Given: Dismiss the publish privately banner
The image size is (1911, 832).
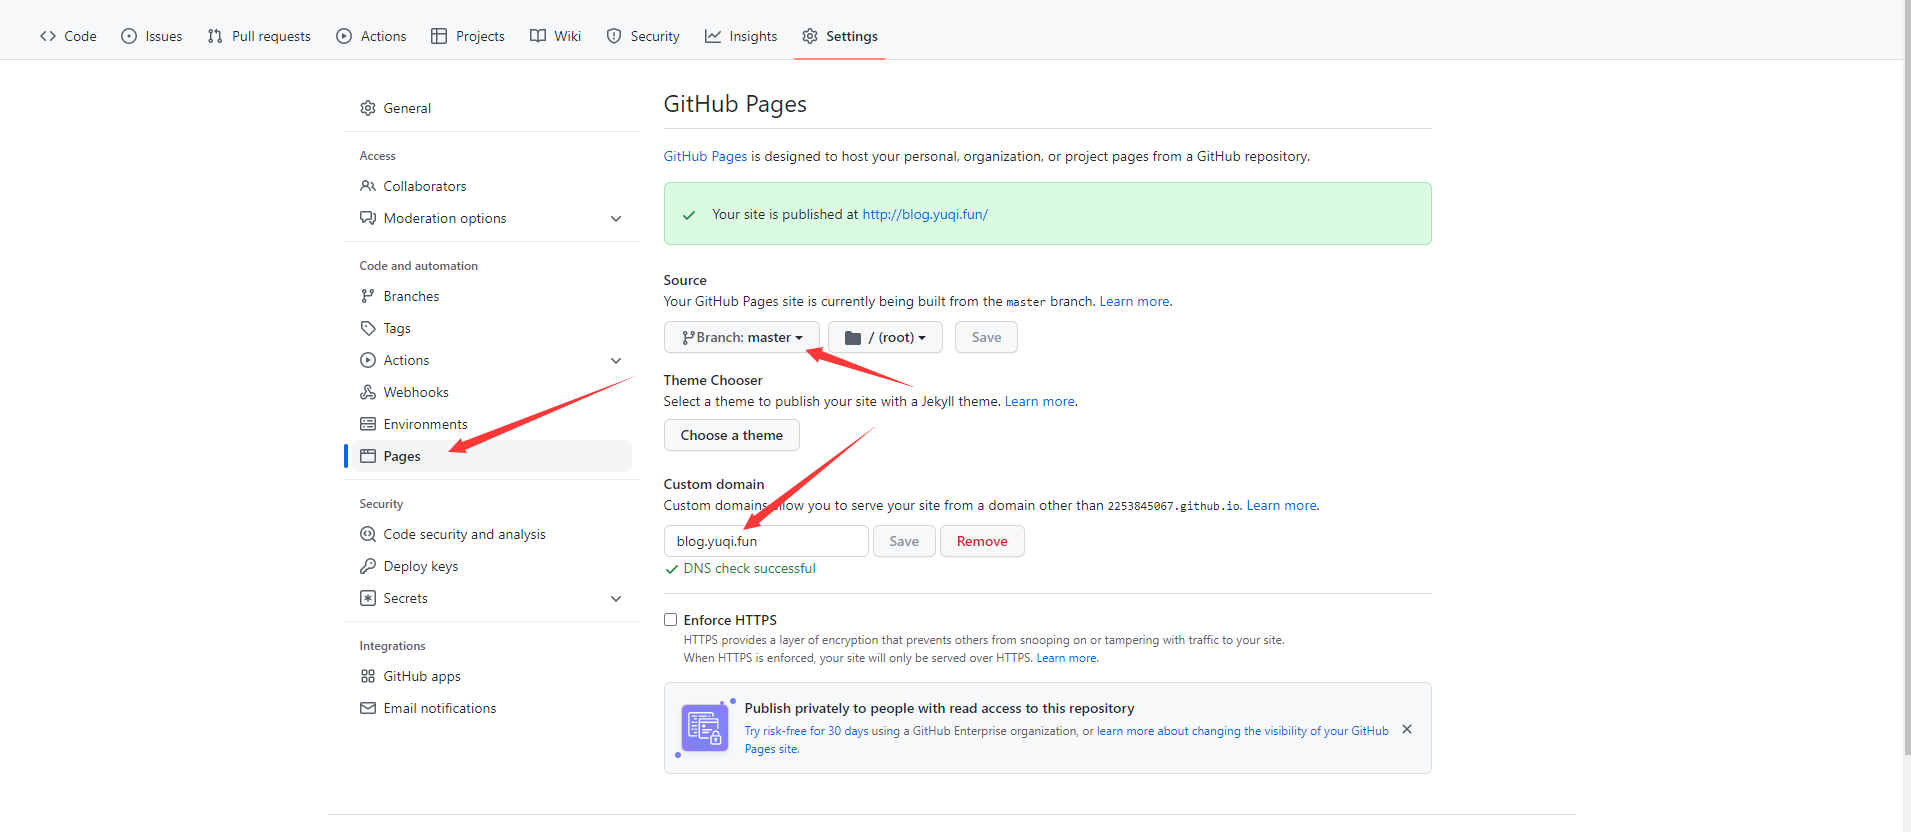Looking at the screenshot, I should (x=1407, y=729).
